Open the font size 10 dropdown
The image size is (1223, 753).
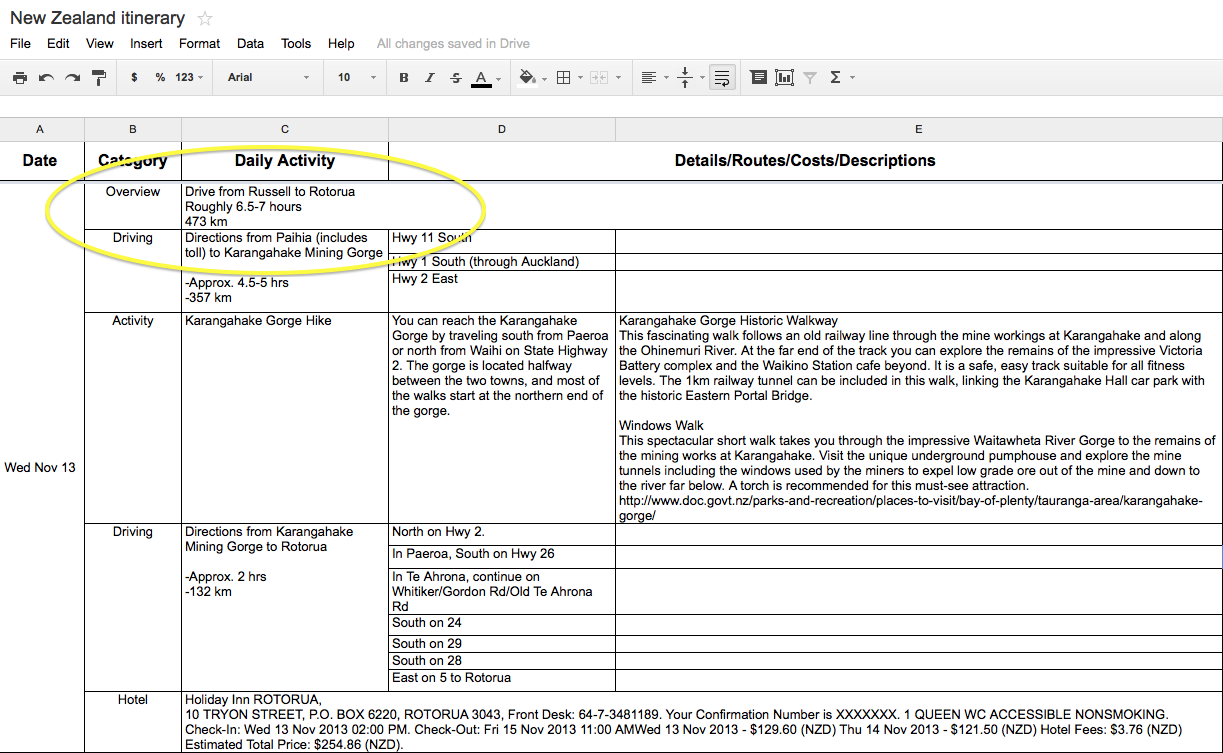click(357, 77)
